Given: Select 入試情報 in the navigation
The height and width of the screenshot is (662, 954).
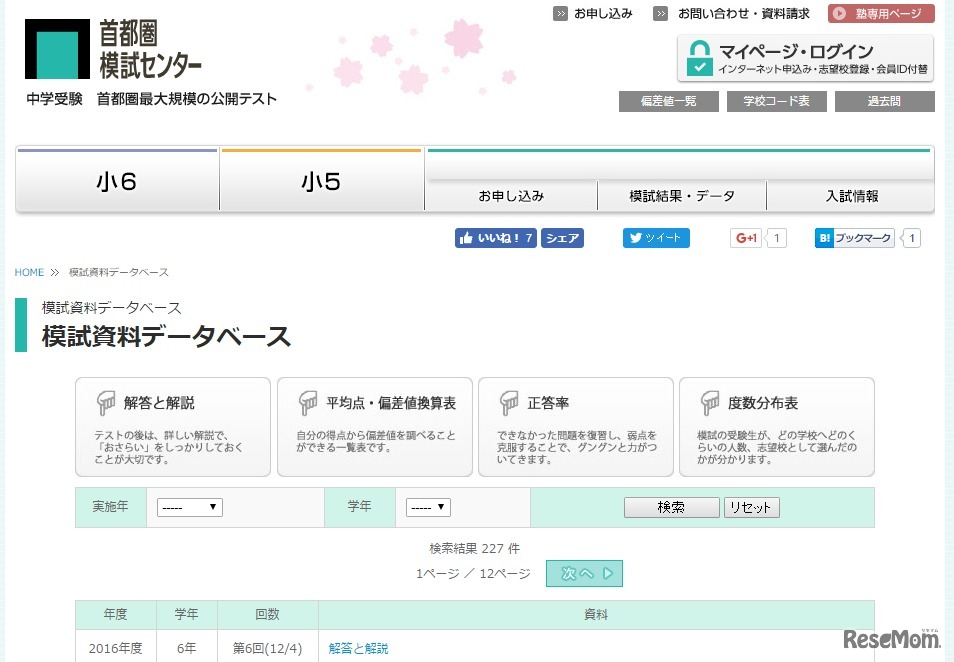Looking at the screenshot, I should [851, 196].
